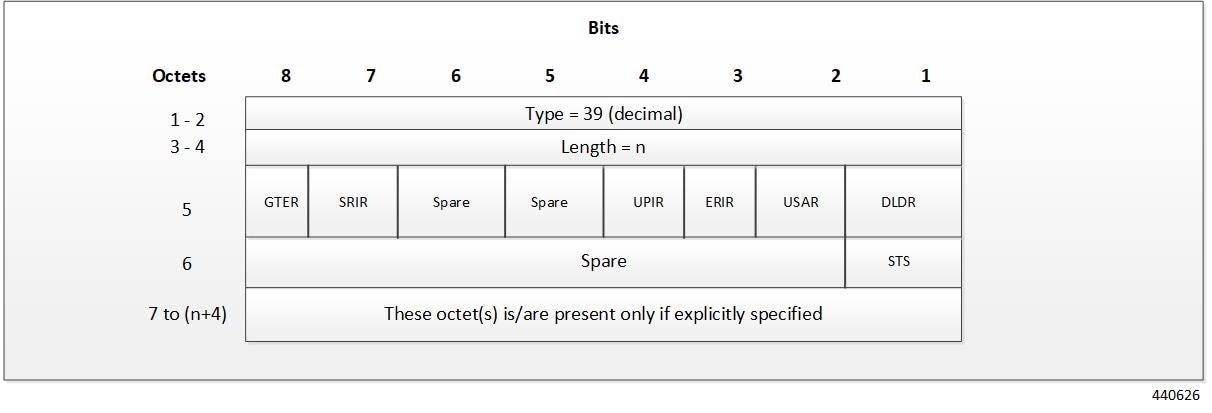This screenshot has width=1212, height=413.
Task: Click the octet label 7 to (n+4)
Action: click(x=187, y=314)
